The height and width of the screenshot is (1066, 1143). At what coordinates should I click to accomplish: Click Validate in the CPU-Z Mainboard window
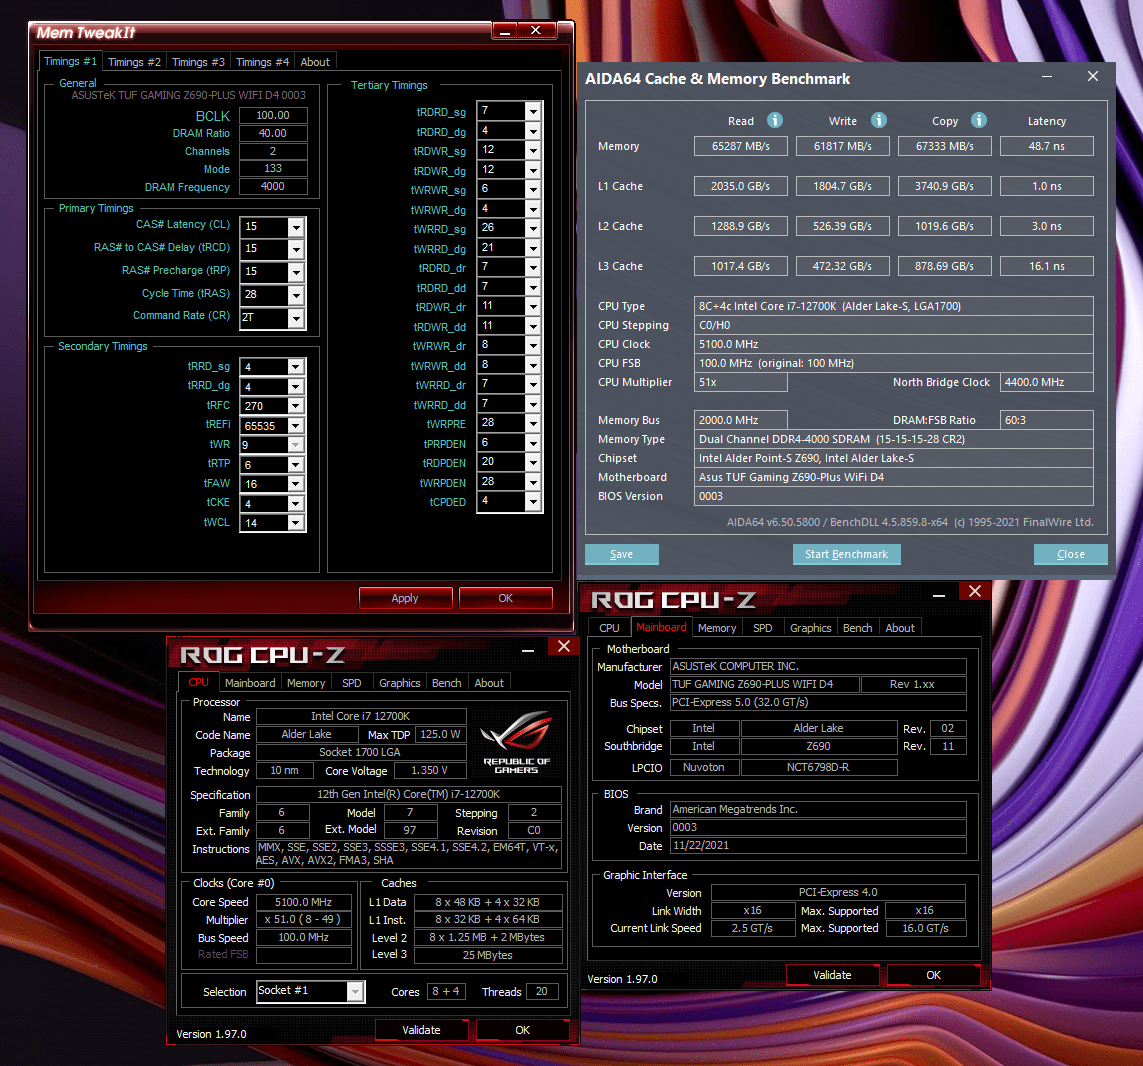832,975
